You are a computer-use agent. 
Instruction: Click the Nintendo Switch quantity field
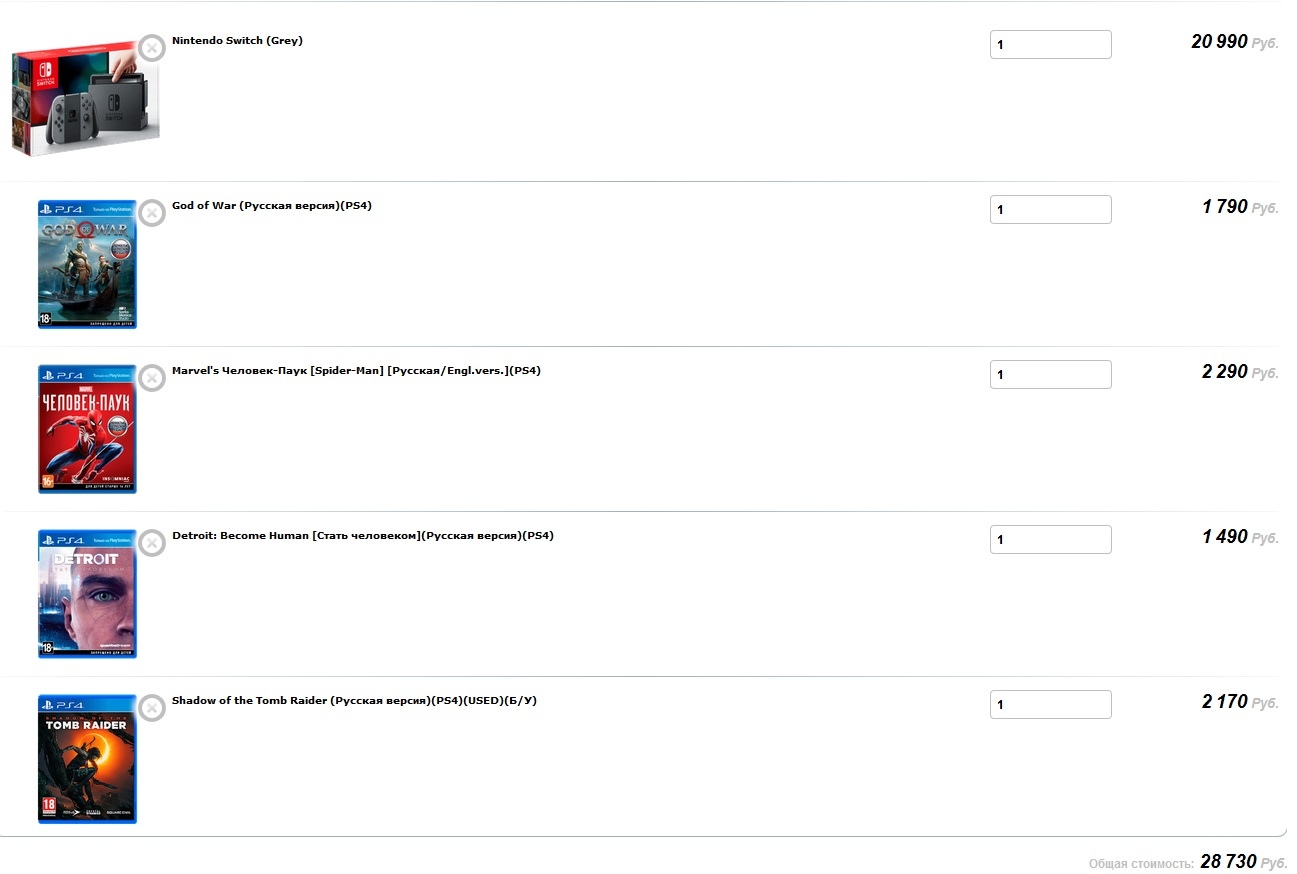point(1050,45)
